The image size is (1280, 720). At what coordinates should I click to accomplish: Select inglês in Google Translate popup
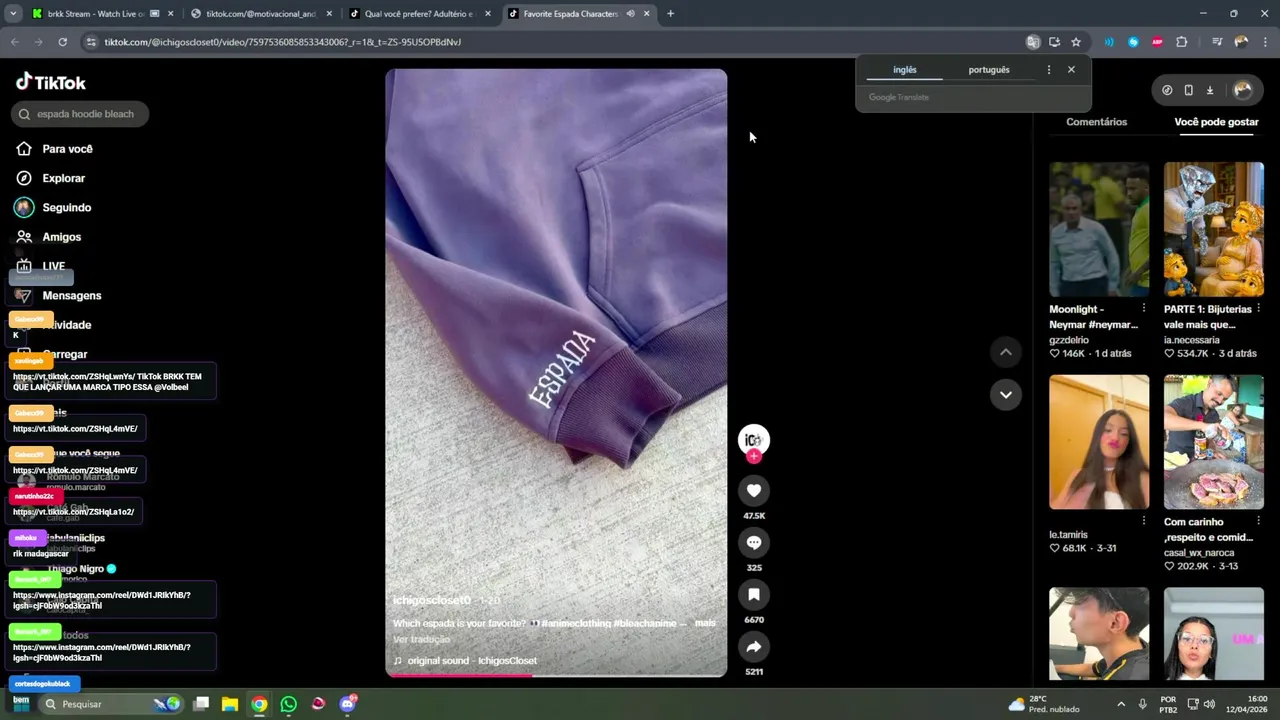(x=904, y=70)
